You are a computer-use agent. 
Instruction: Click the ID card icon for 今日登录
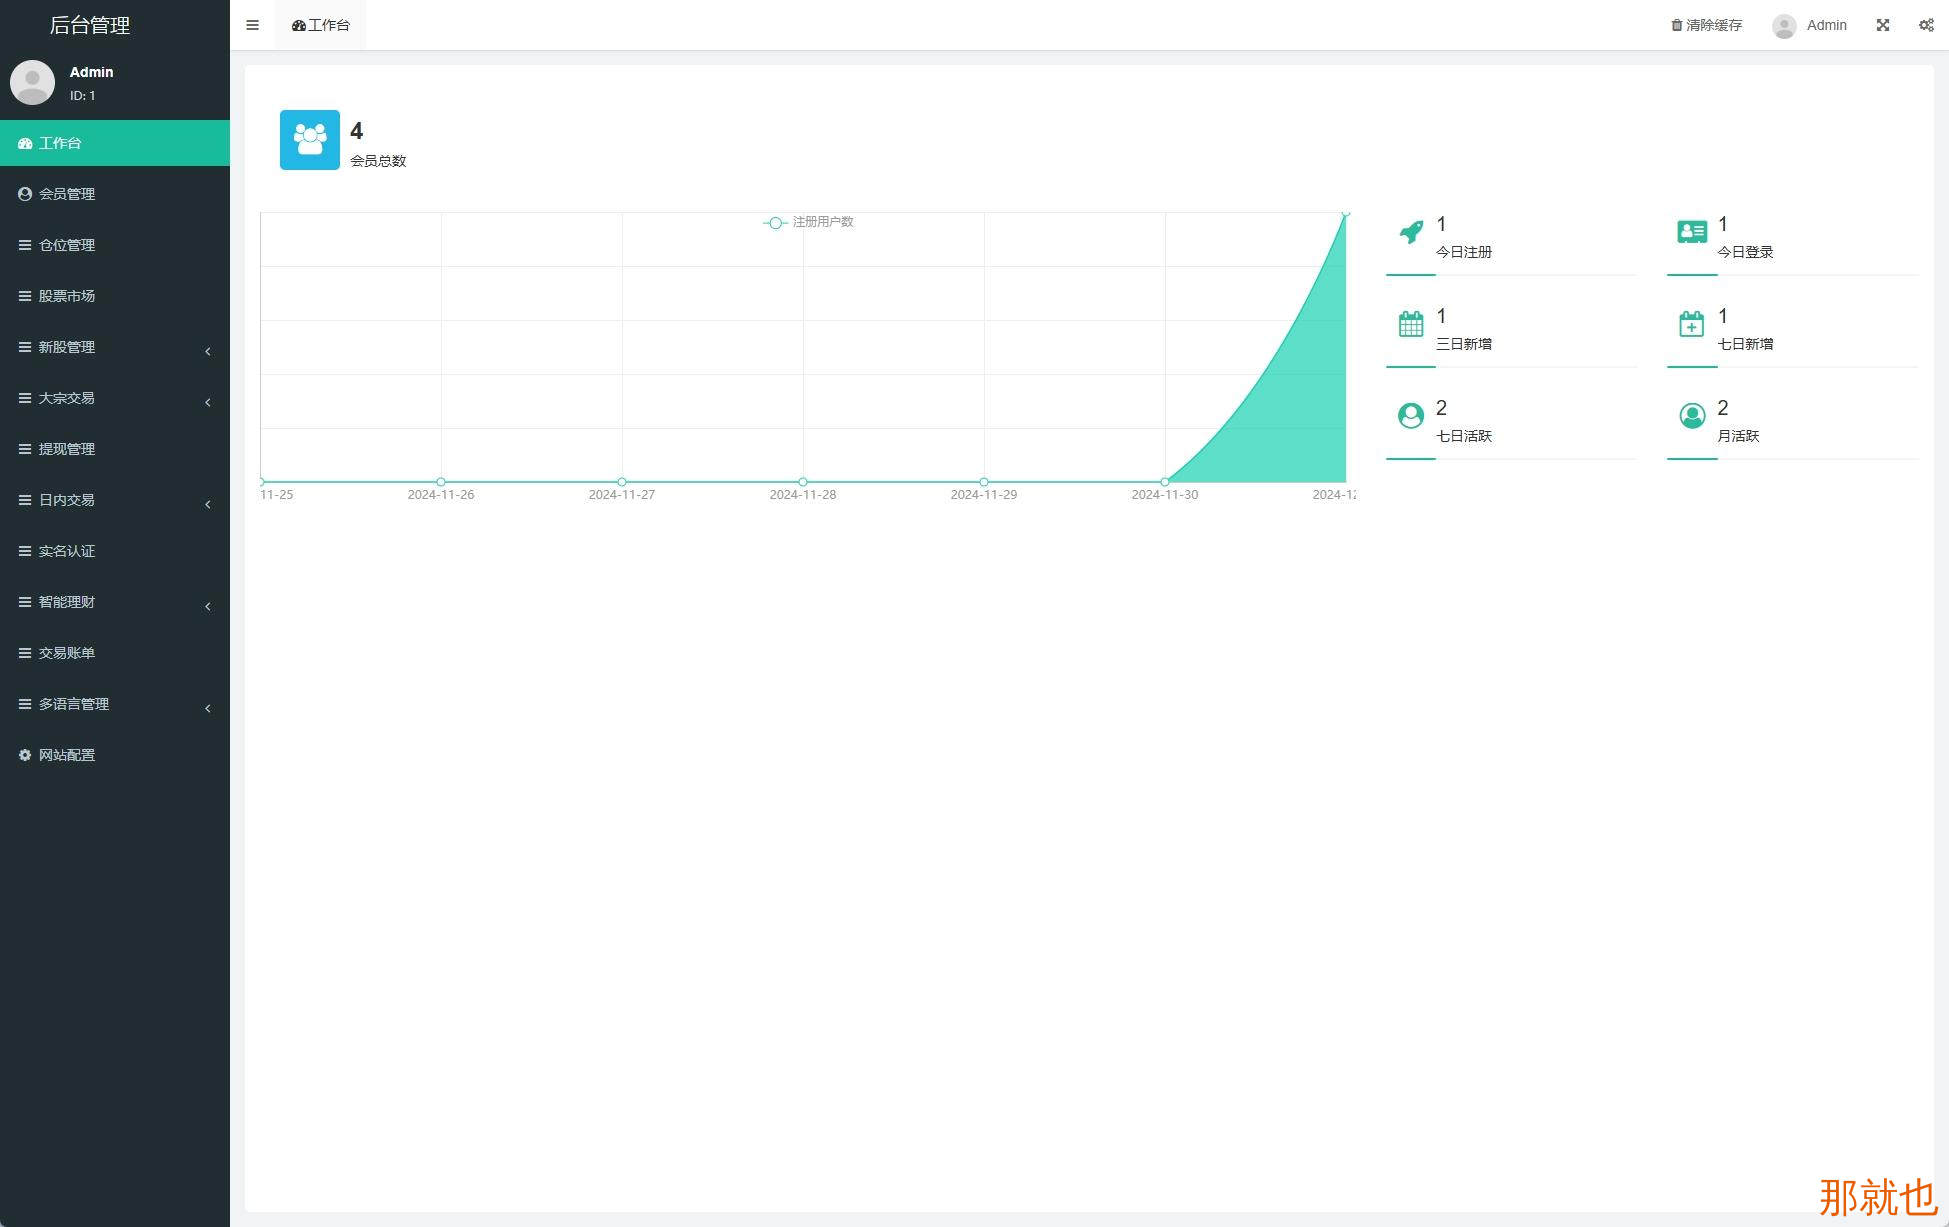(1692, 233)
